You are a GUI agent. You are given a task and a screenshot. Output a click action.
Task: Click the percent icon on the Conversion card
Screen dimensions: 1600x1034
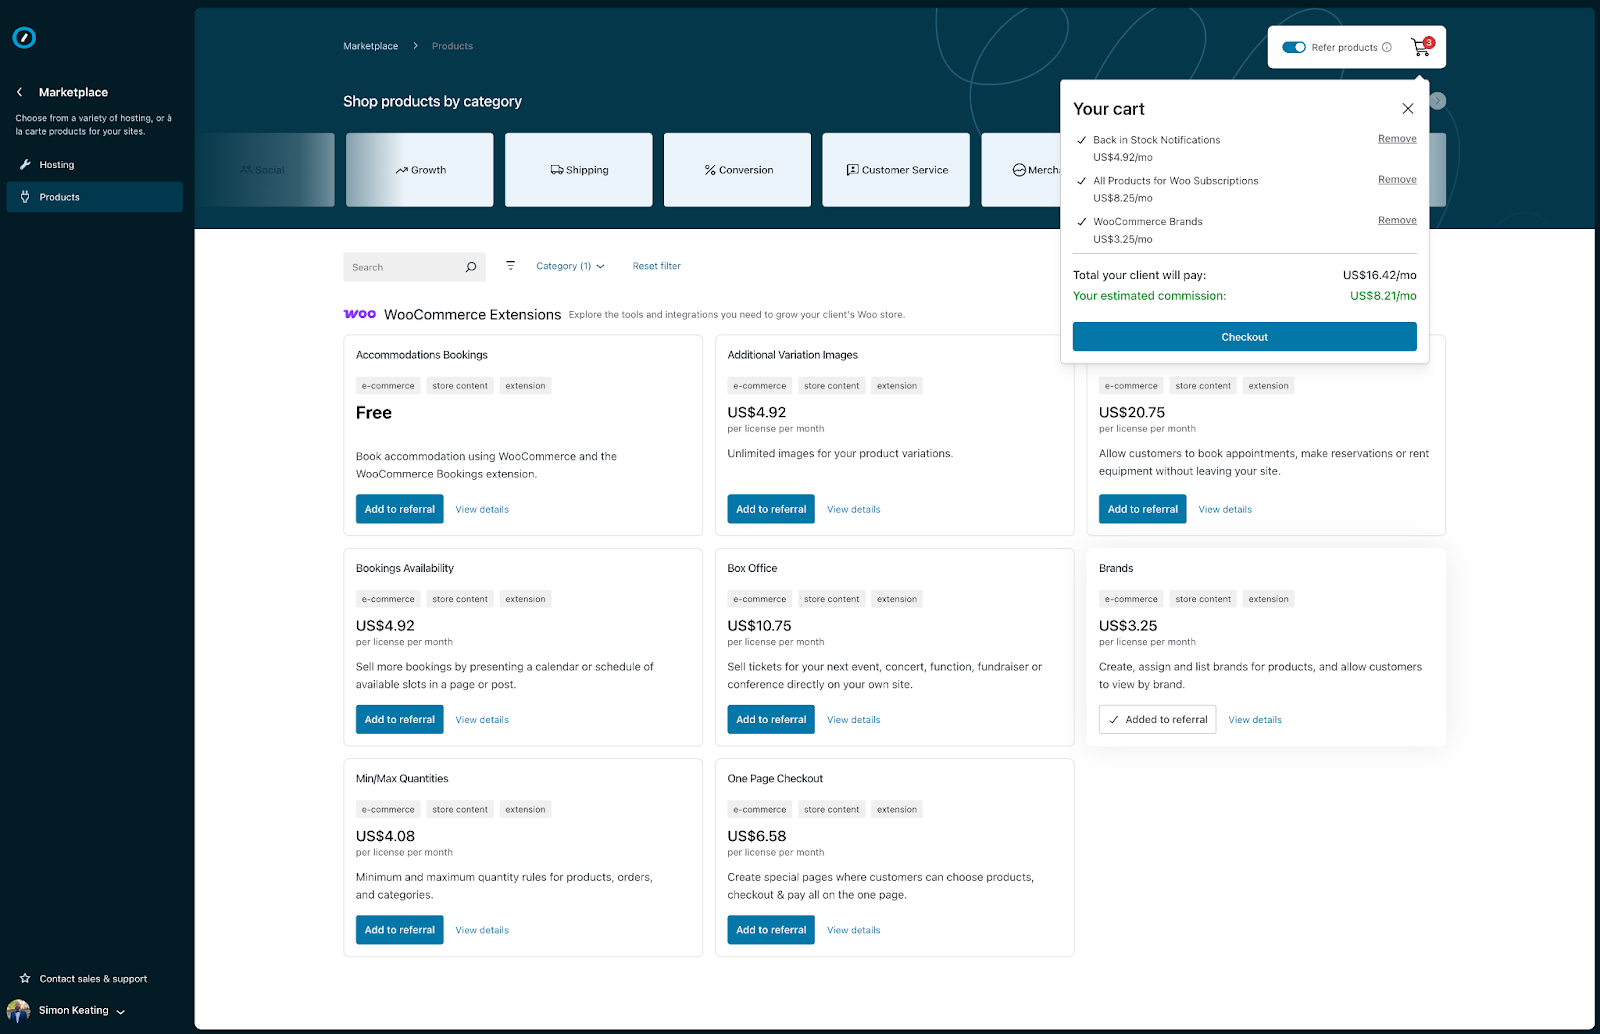[712, 169]
